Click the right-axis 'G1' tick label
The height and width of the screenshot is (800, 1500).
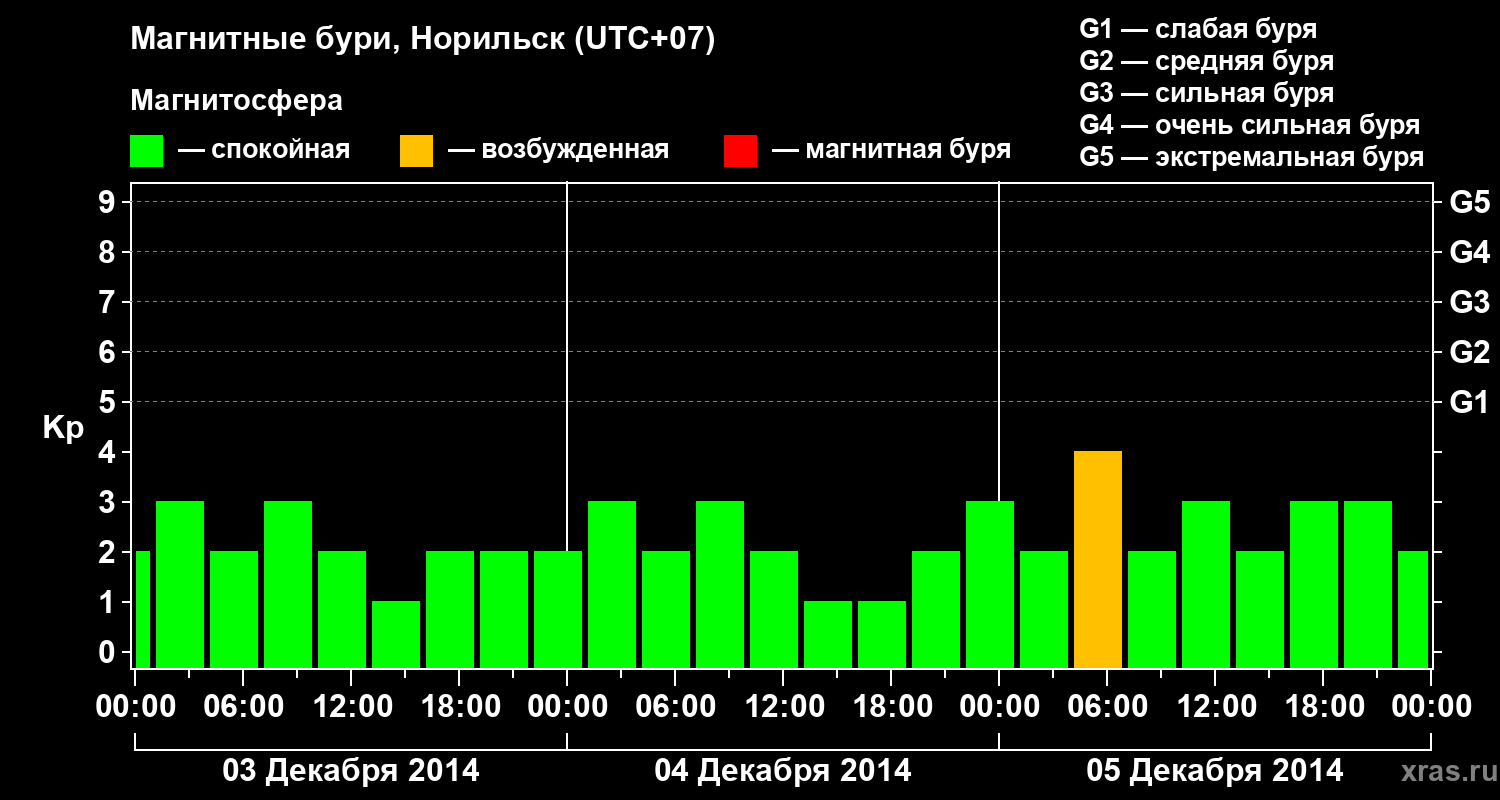pos(1470,402)
